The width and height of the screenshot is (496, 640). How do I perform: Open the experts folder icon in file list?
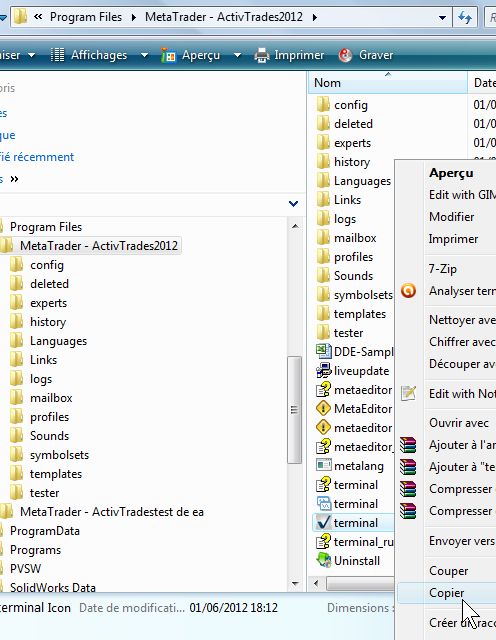click(323, 143)
